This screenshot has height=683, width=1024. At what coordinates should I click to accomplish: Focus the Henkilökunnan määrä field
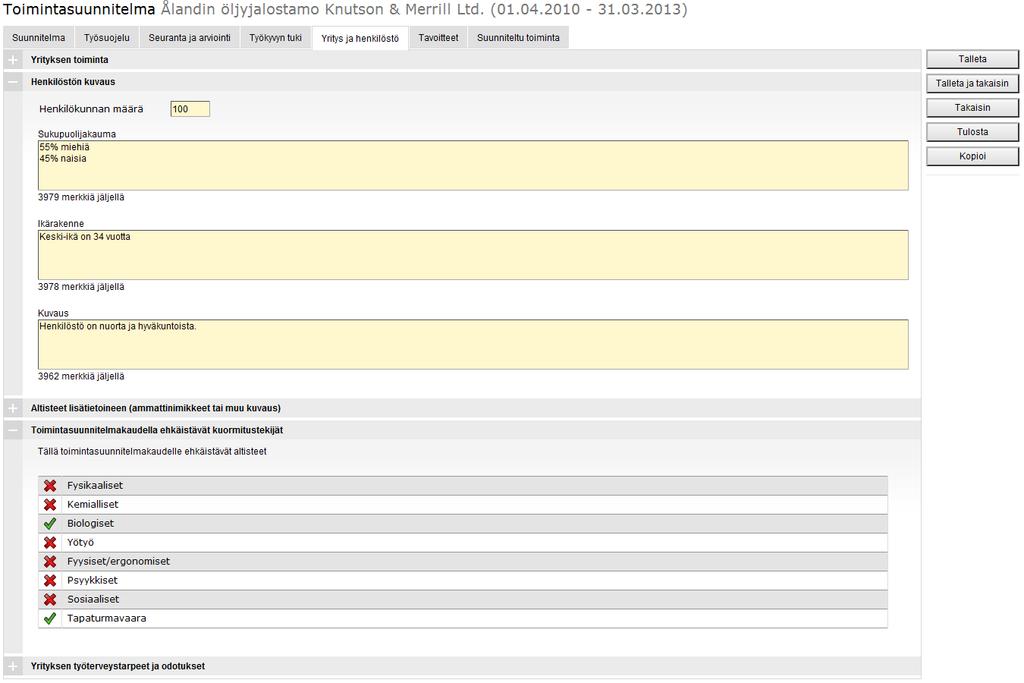(x=190, y=109)
